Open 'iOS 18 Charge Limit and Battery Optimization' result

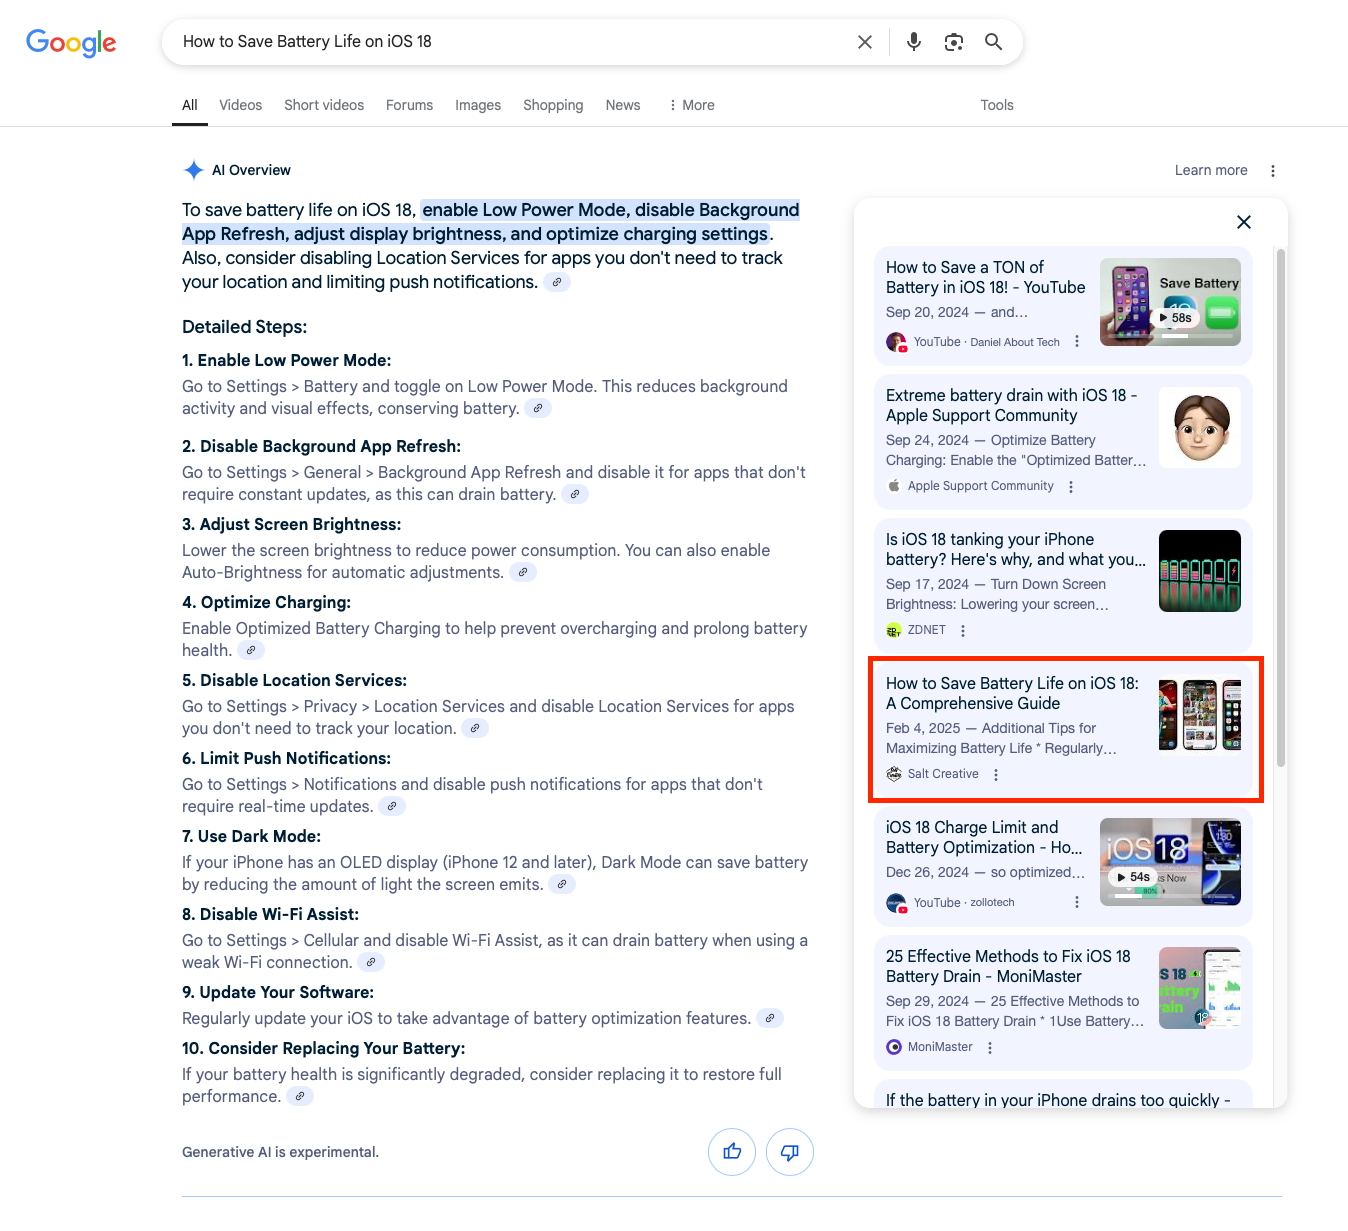[984, 838]
